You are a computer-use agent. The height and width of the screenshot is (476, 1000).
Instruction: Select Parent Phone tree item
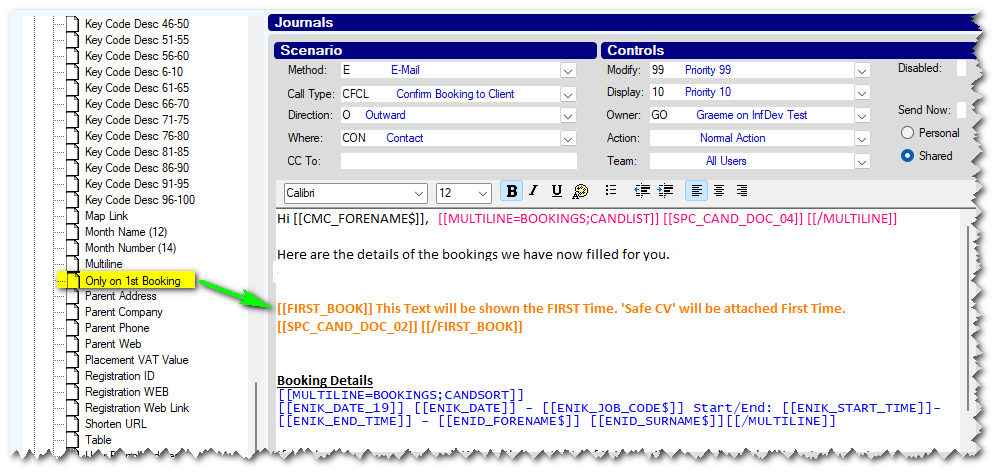(117, 328)
